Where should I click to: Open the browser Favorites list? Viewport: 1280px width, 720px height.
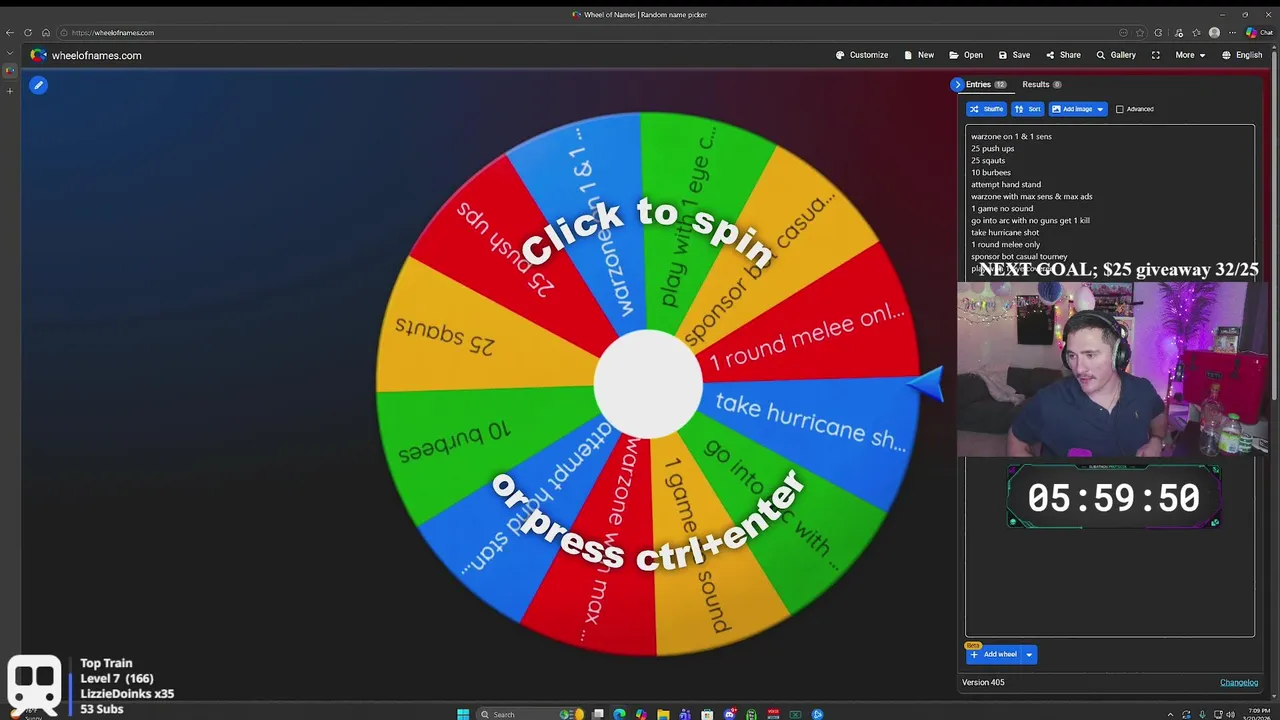point(1196,32)
